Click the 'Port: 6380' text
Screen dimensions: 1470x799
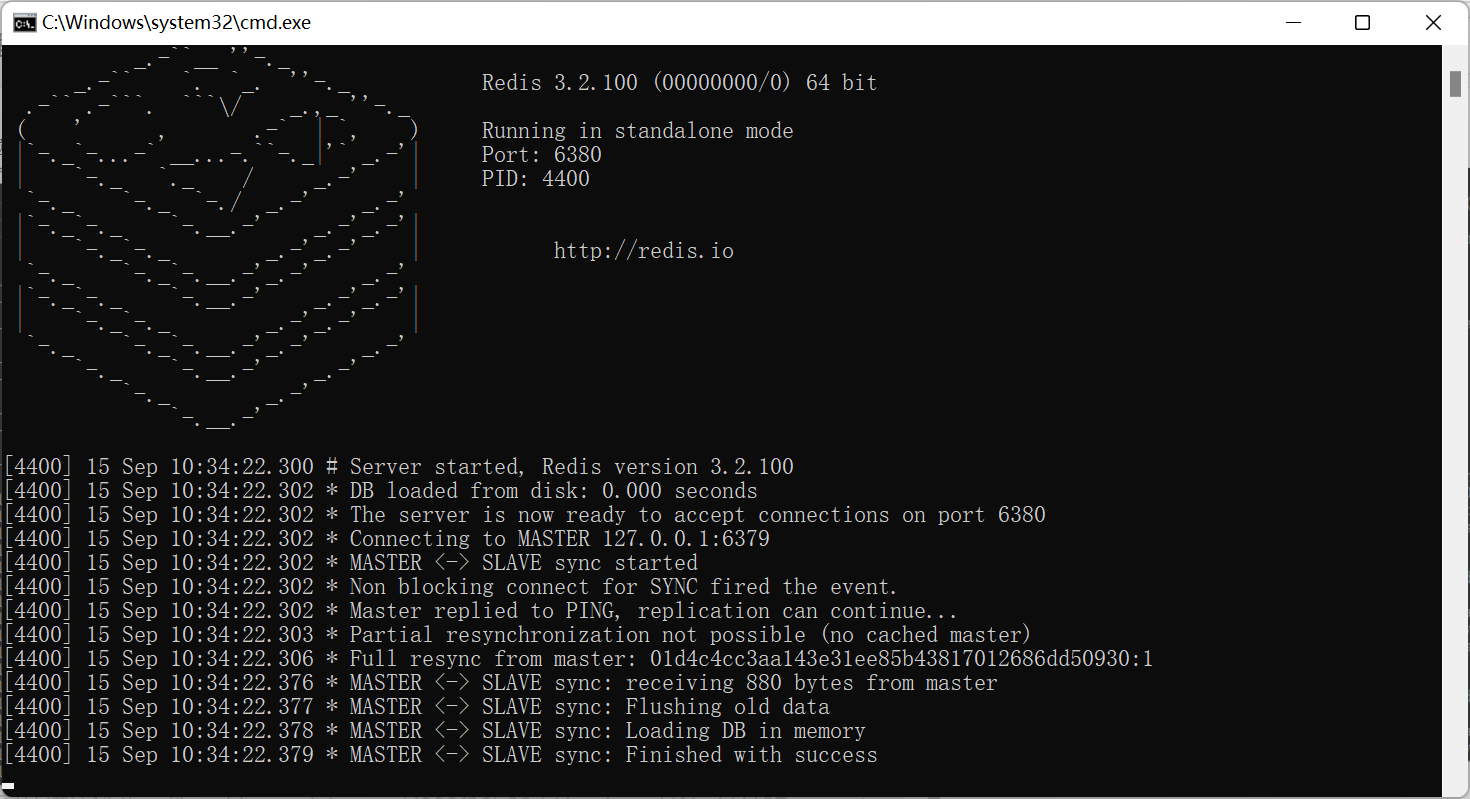click(542, 155)
